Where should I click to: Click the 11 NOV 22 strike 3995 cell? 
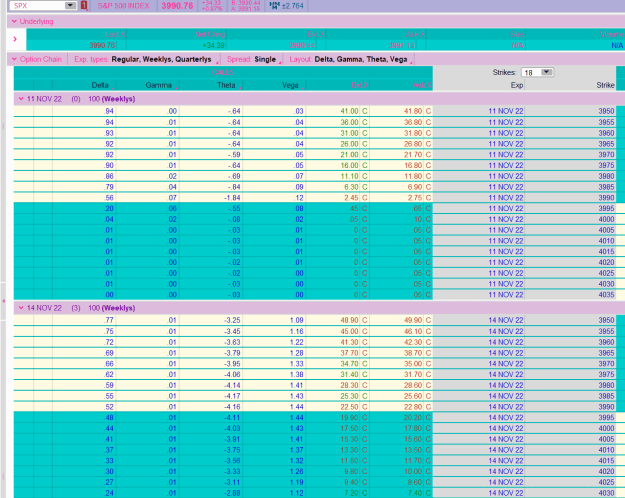click(x=606, y=209)
